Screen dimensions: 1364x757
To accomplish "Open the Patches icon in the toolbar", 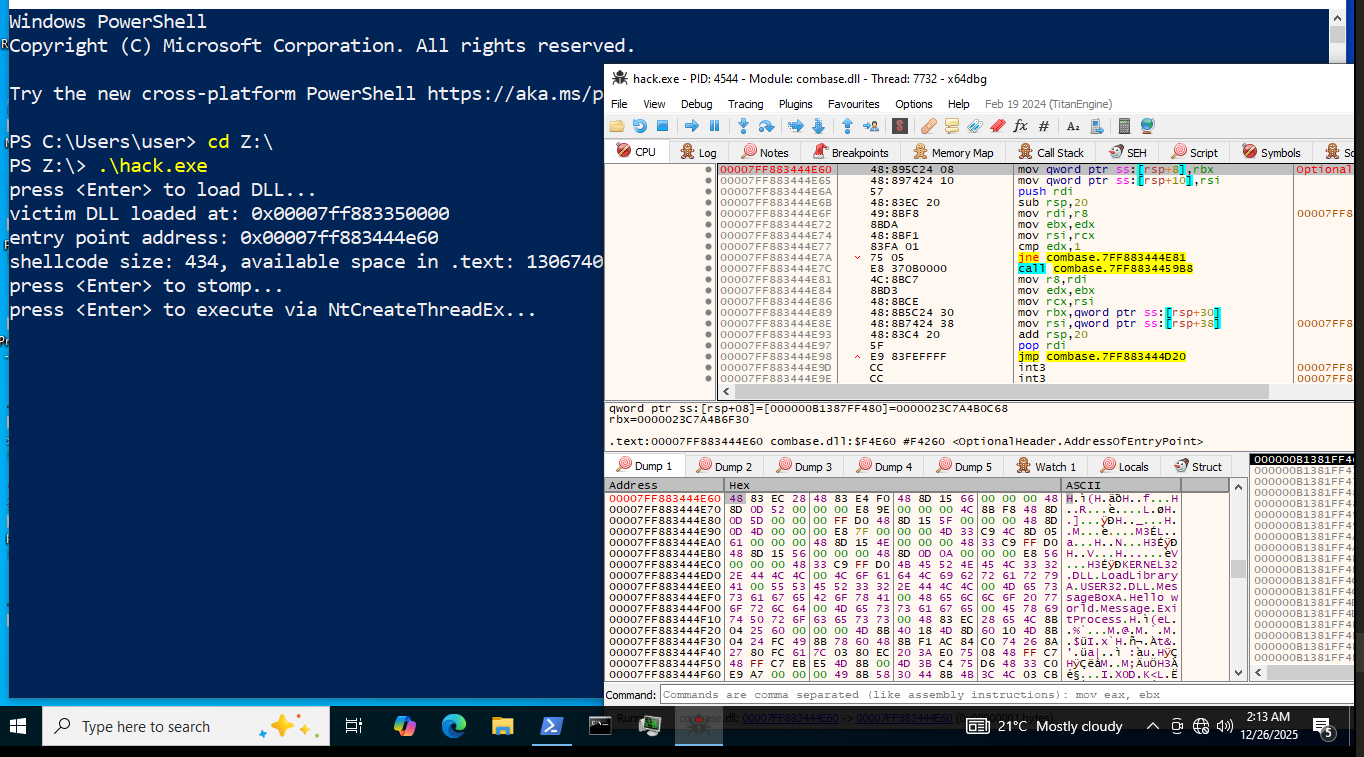I will point(929,126).
